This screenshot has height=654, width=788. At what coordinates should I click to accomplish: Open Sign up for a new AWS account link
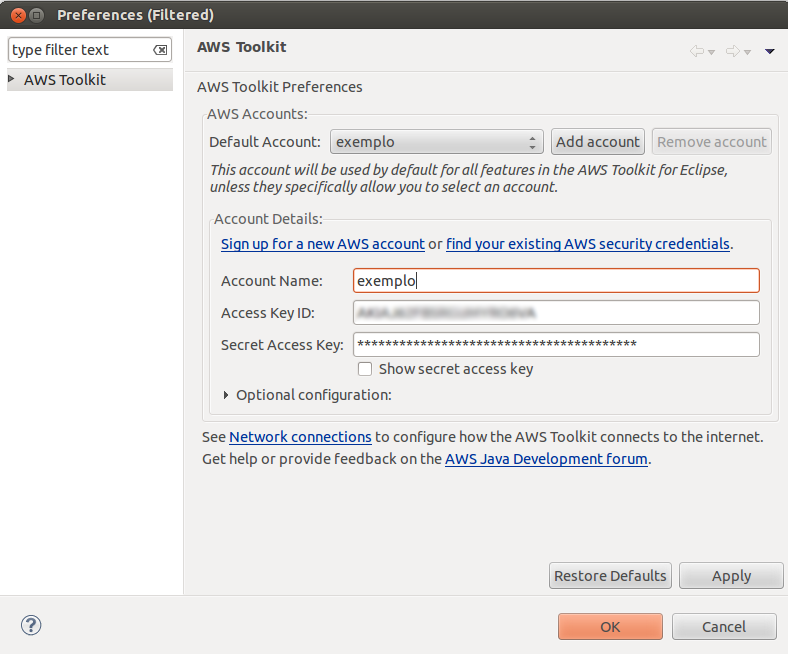tap(323, 244)
